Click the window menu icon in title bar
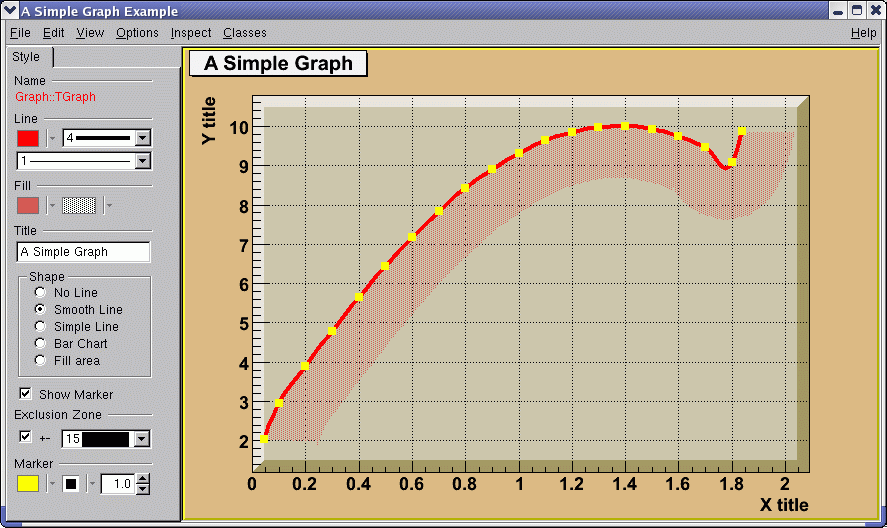The image size is (887, 528). [x=10, y=11]
